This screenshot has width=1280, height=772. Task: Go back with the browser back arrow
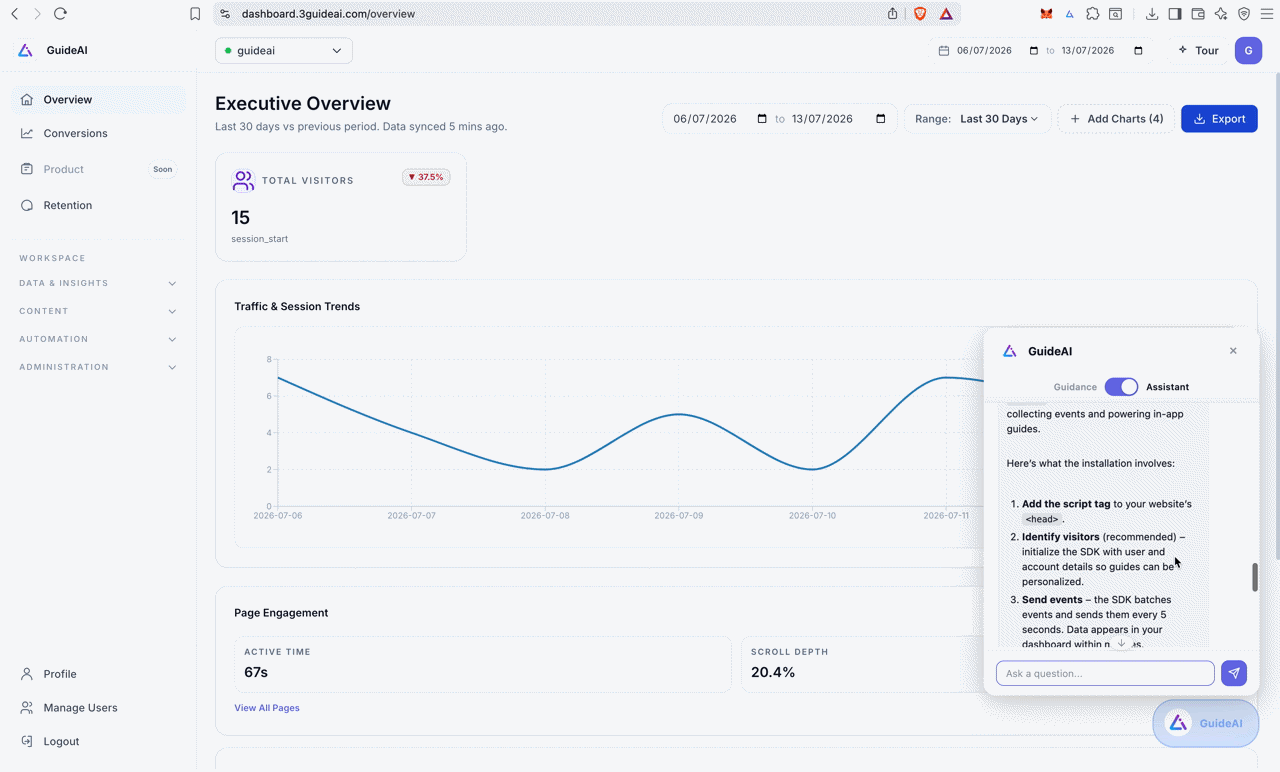coord(14,14)
